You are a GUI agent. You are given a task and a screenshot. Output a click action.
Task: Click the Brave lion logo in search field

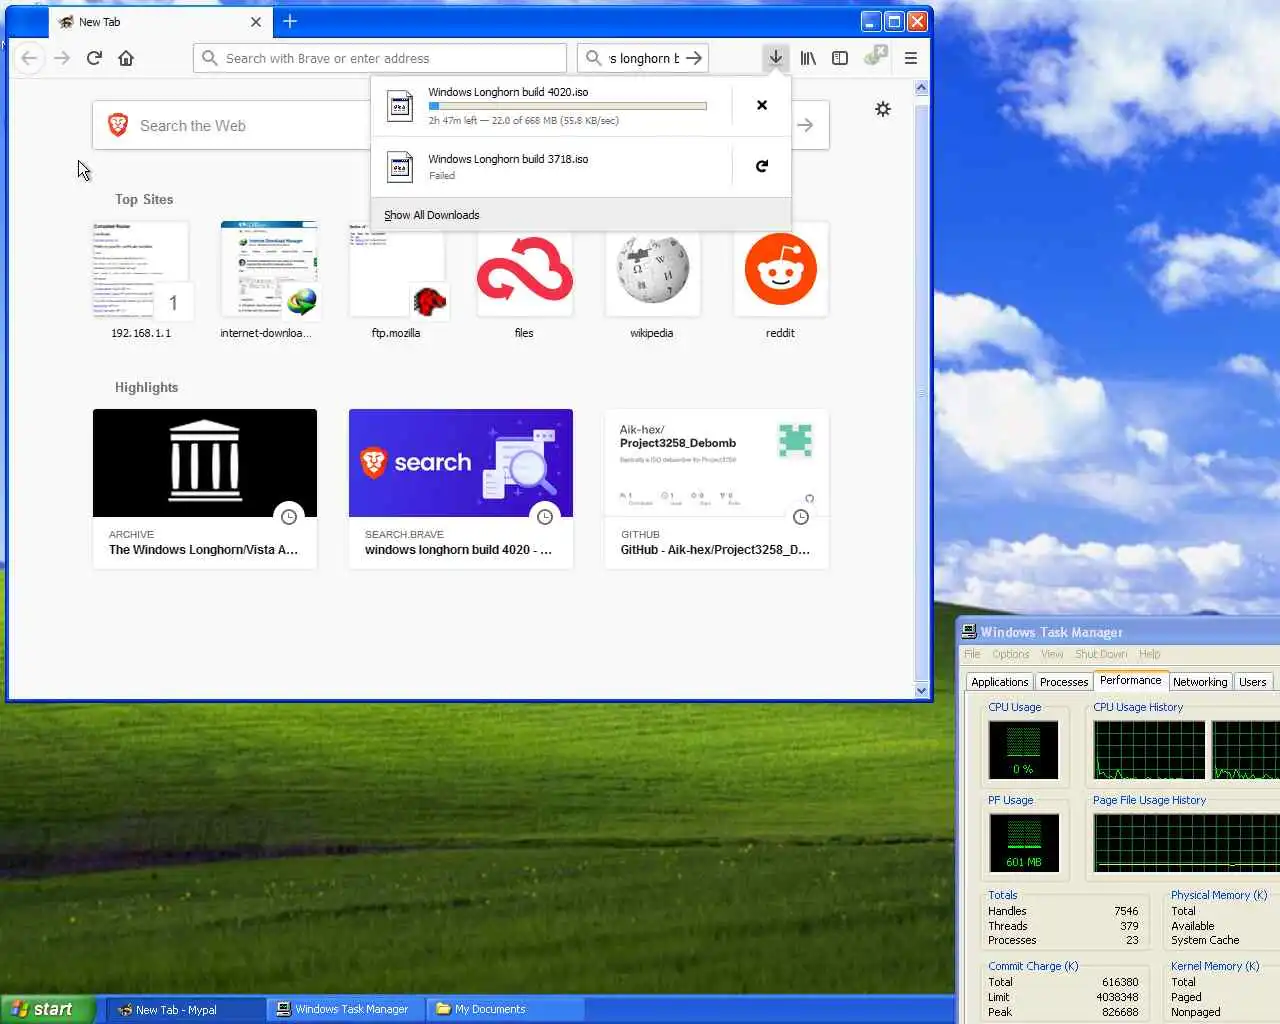pos(118,125)
